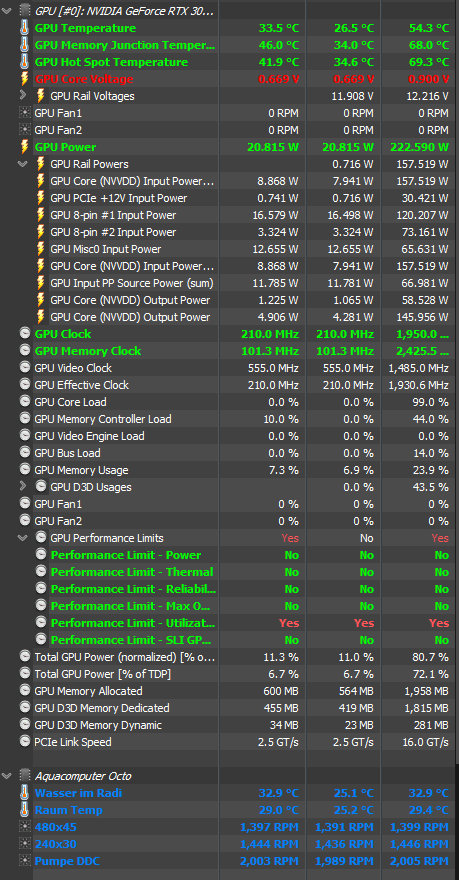459x880 pixels.
Task: Click the 99.0 % GPU Core Load maximum
Action: [x=430, y=402]
